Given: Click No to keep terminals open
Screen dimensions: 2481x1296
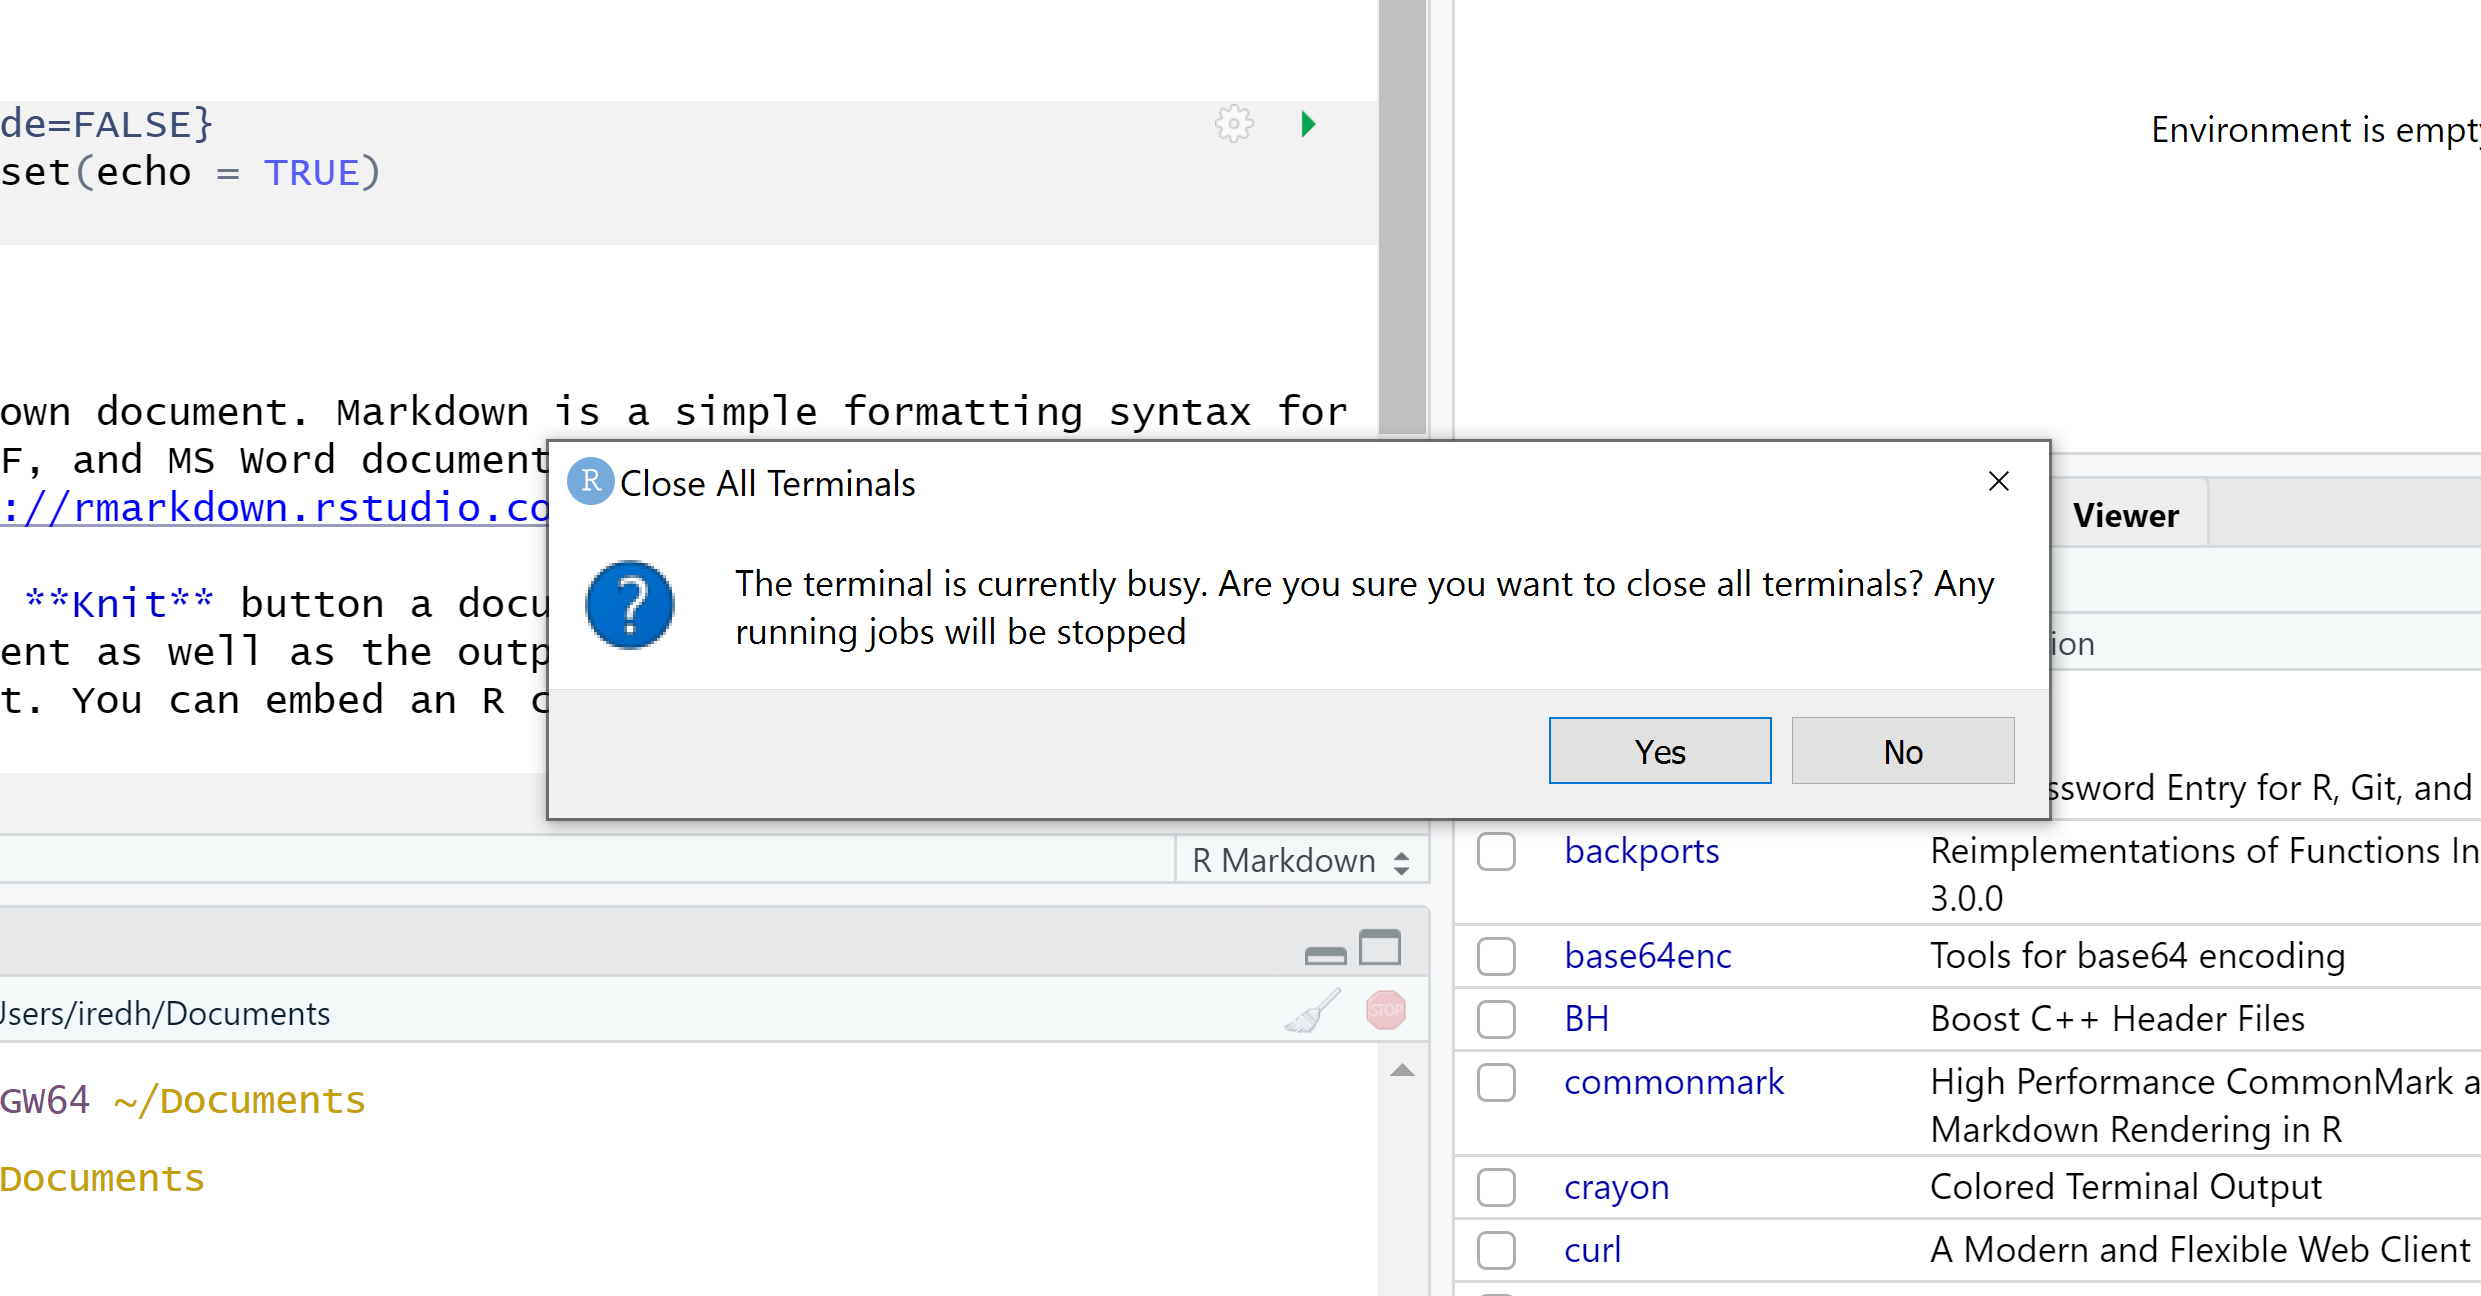Looking at the screenshot, I should click(1902, 751).
